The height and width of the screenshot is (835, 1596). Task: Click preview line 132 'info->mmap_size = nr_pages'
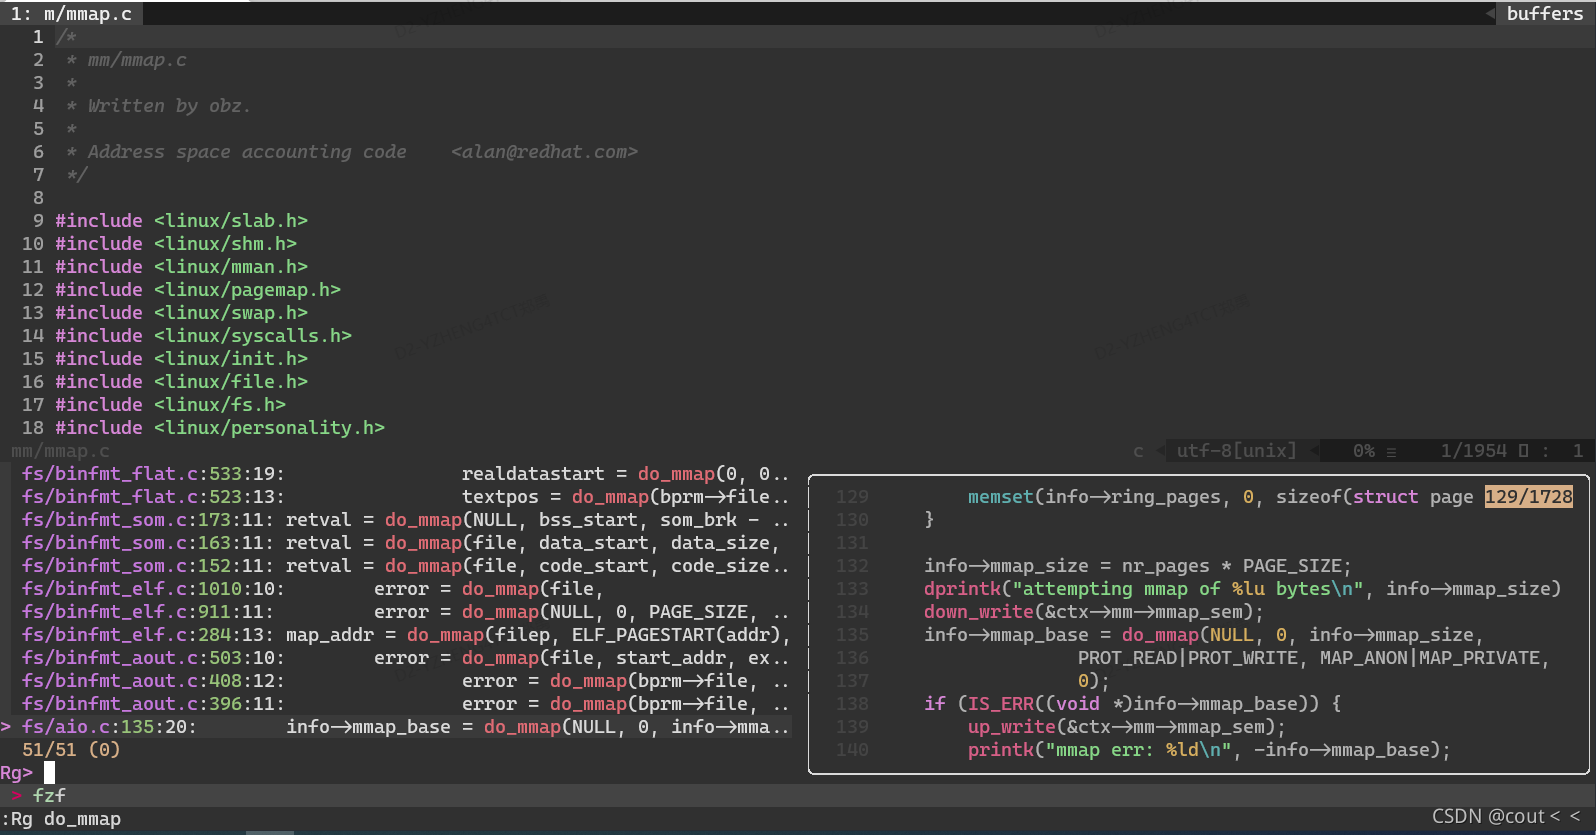tap(1138, 566)
